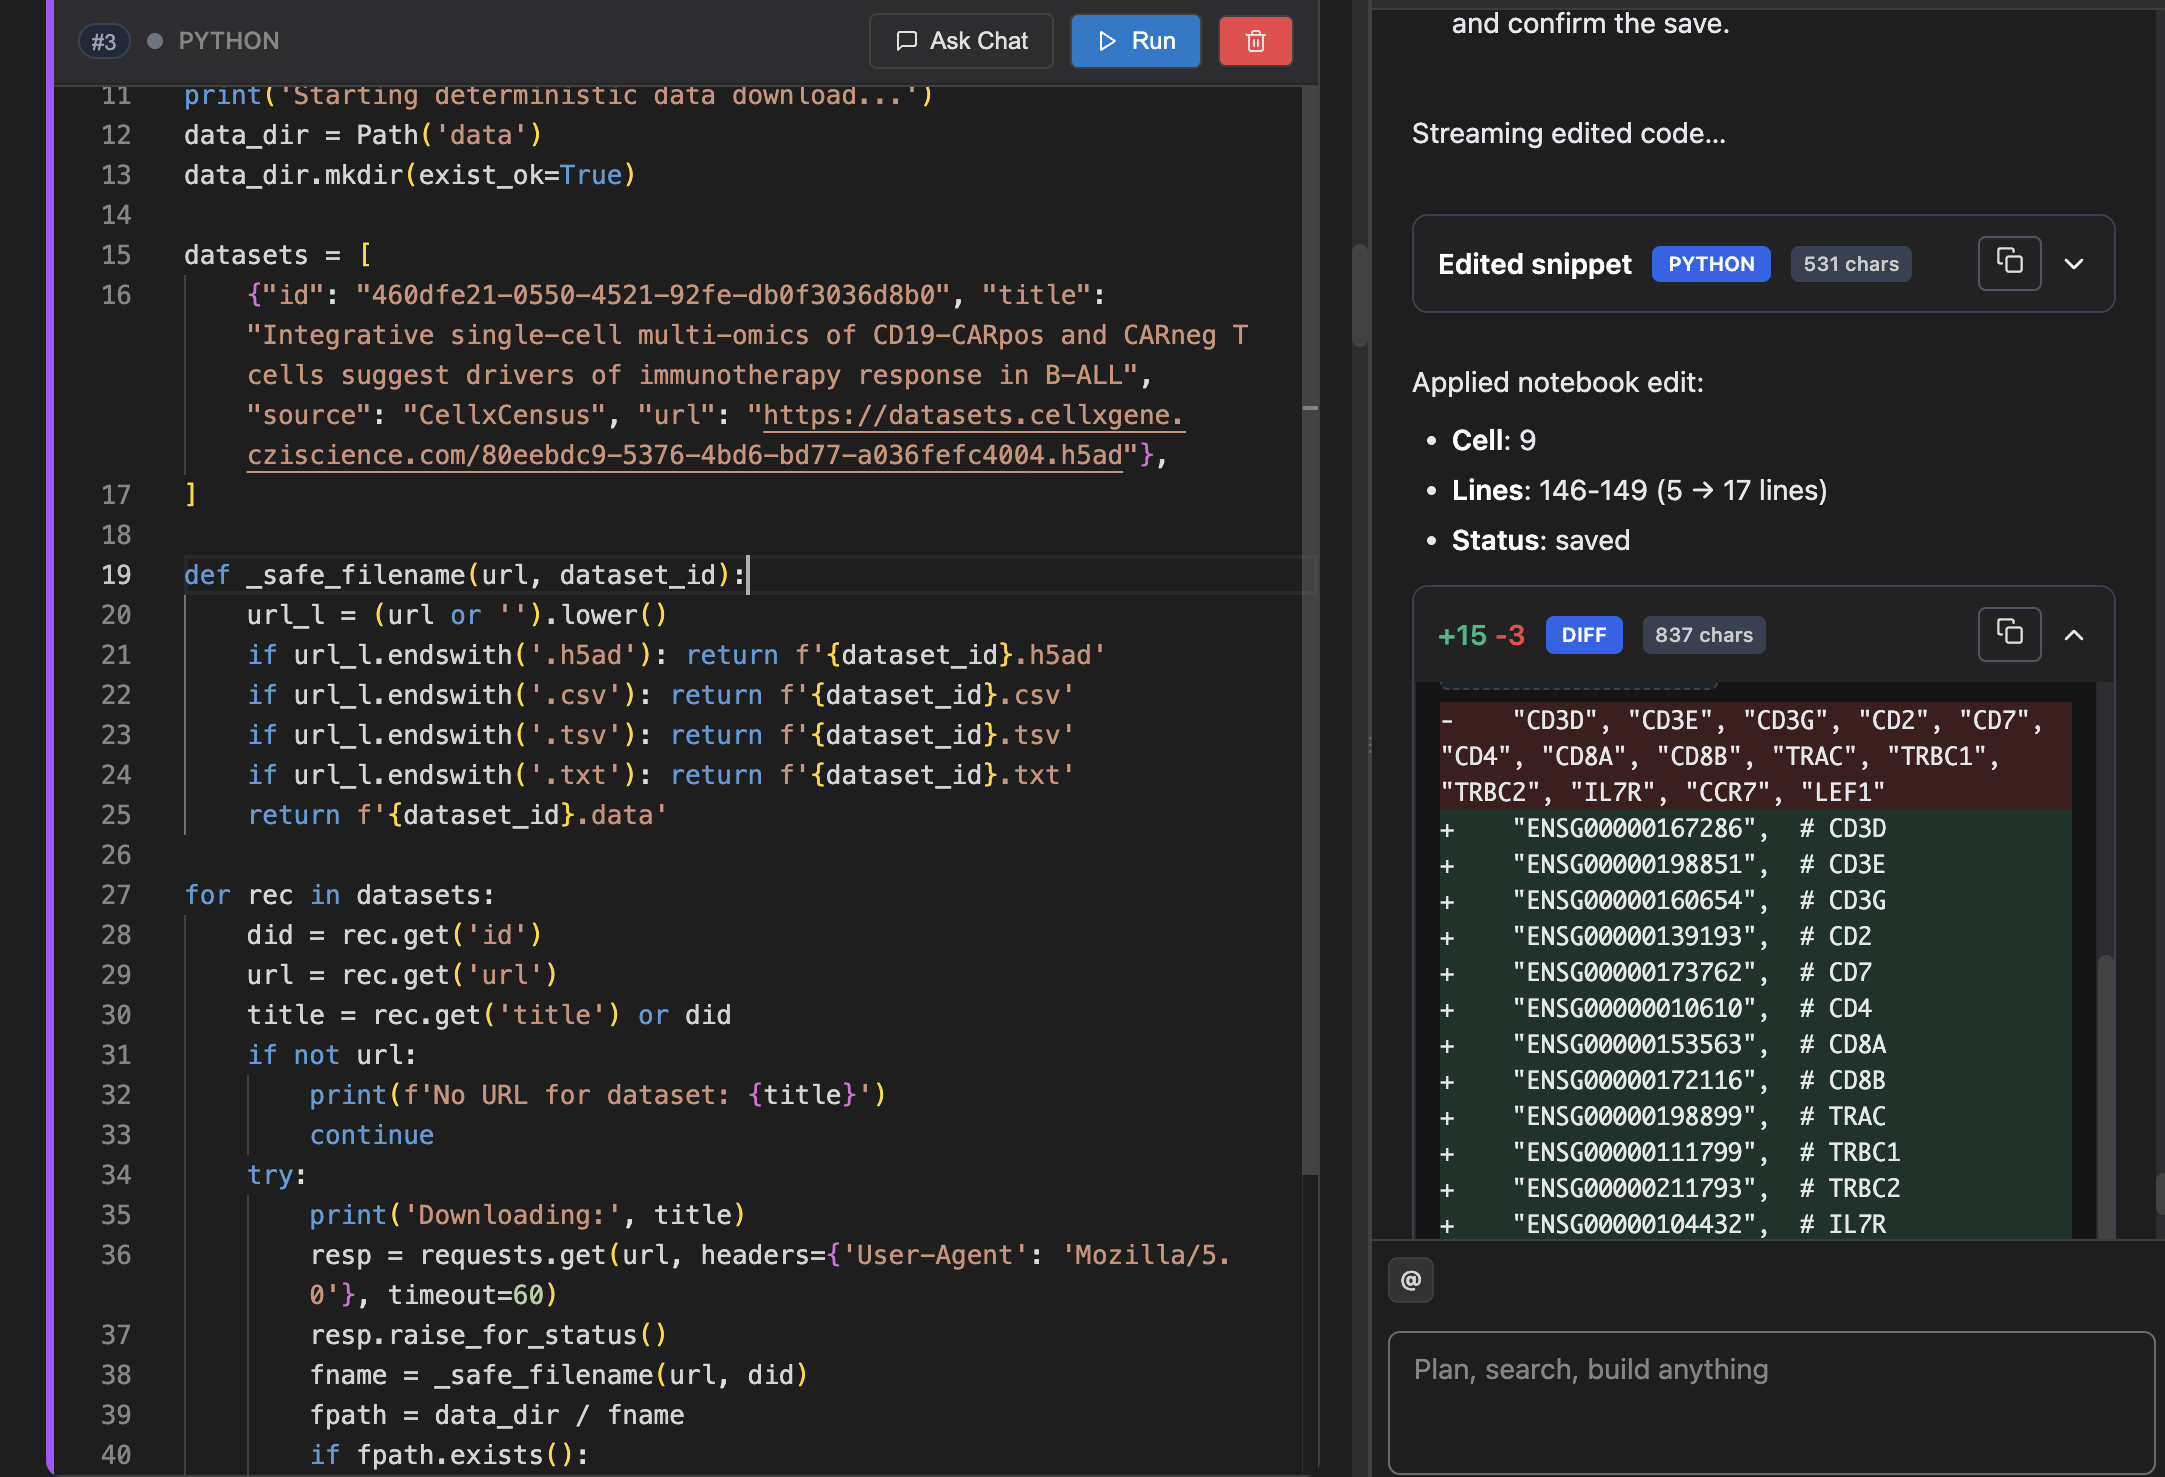Click the removed line with "CD3D", "CD3E"

[x=1755, y=756]
